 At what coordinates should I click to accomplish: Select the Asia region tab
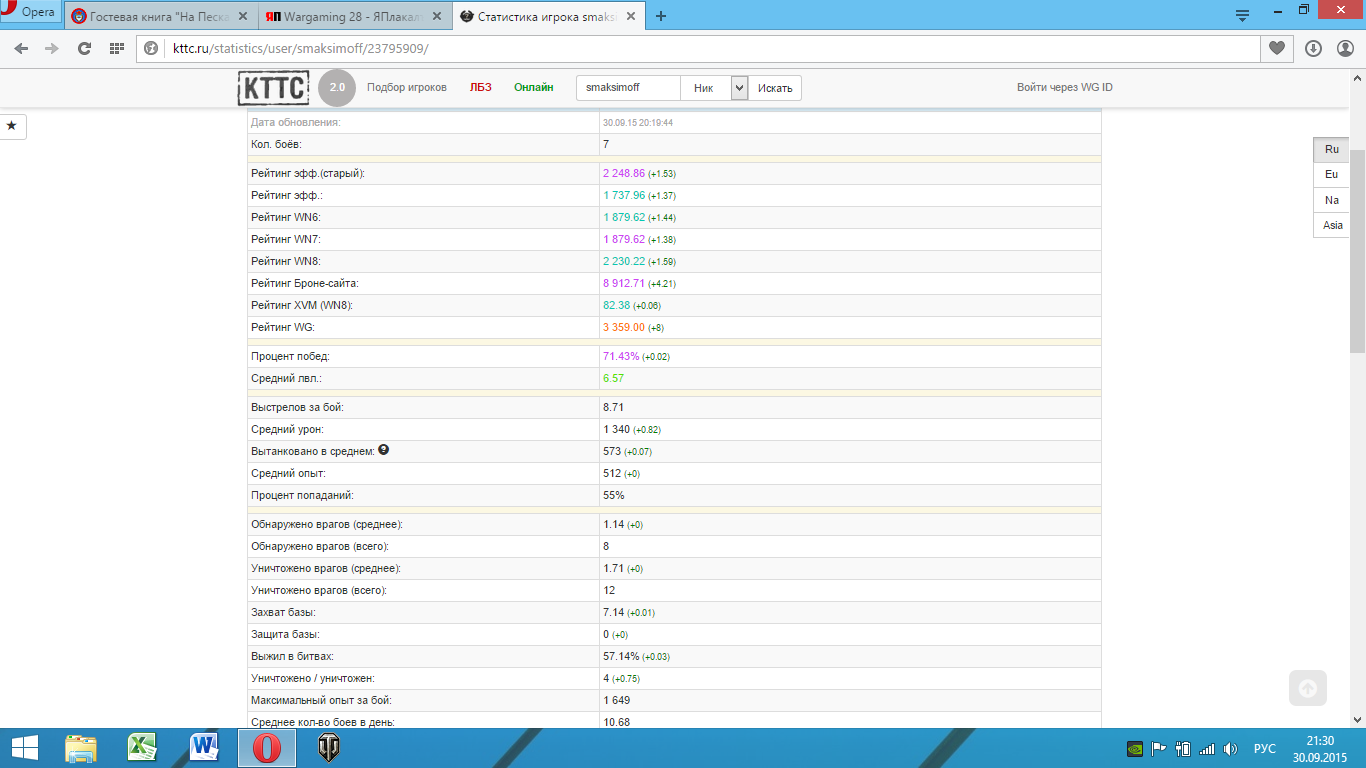click(x=1331, y=225)
